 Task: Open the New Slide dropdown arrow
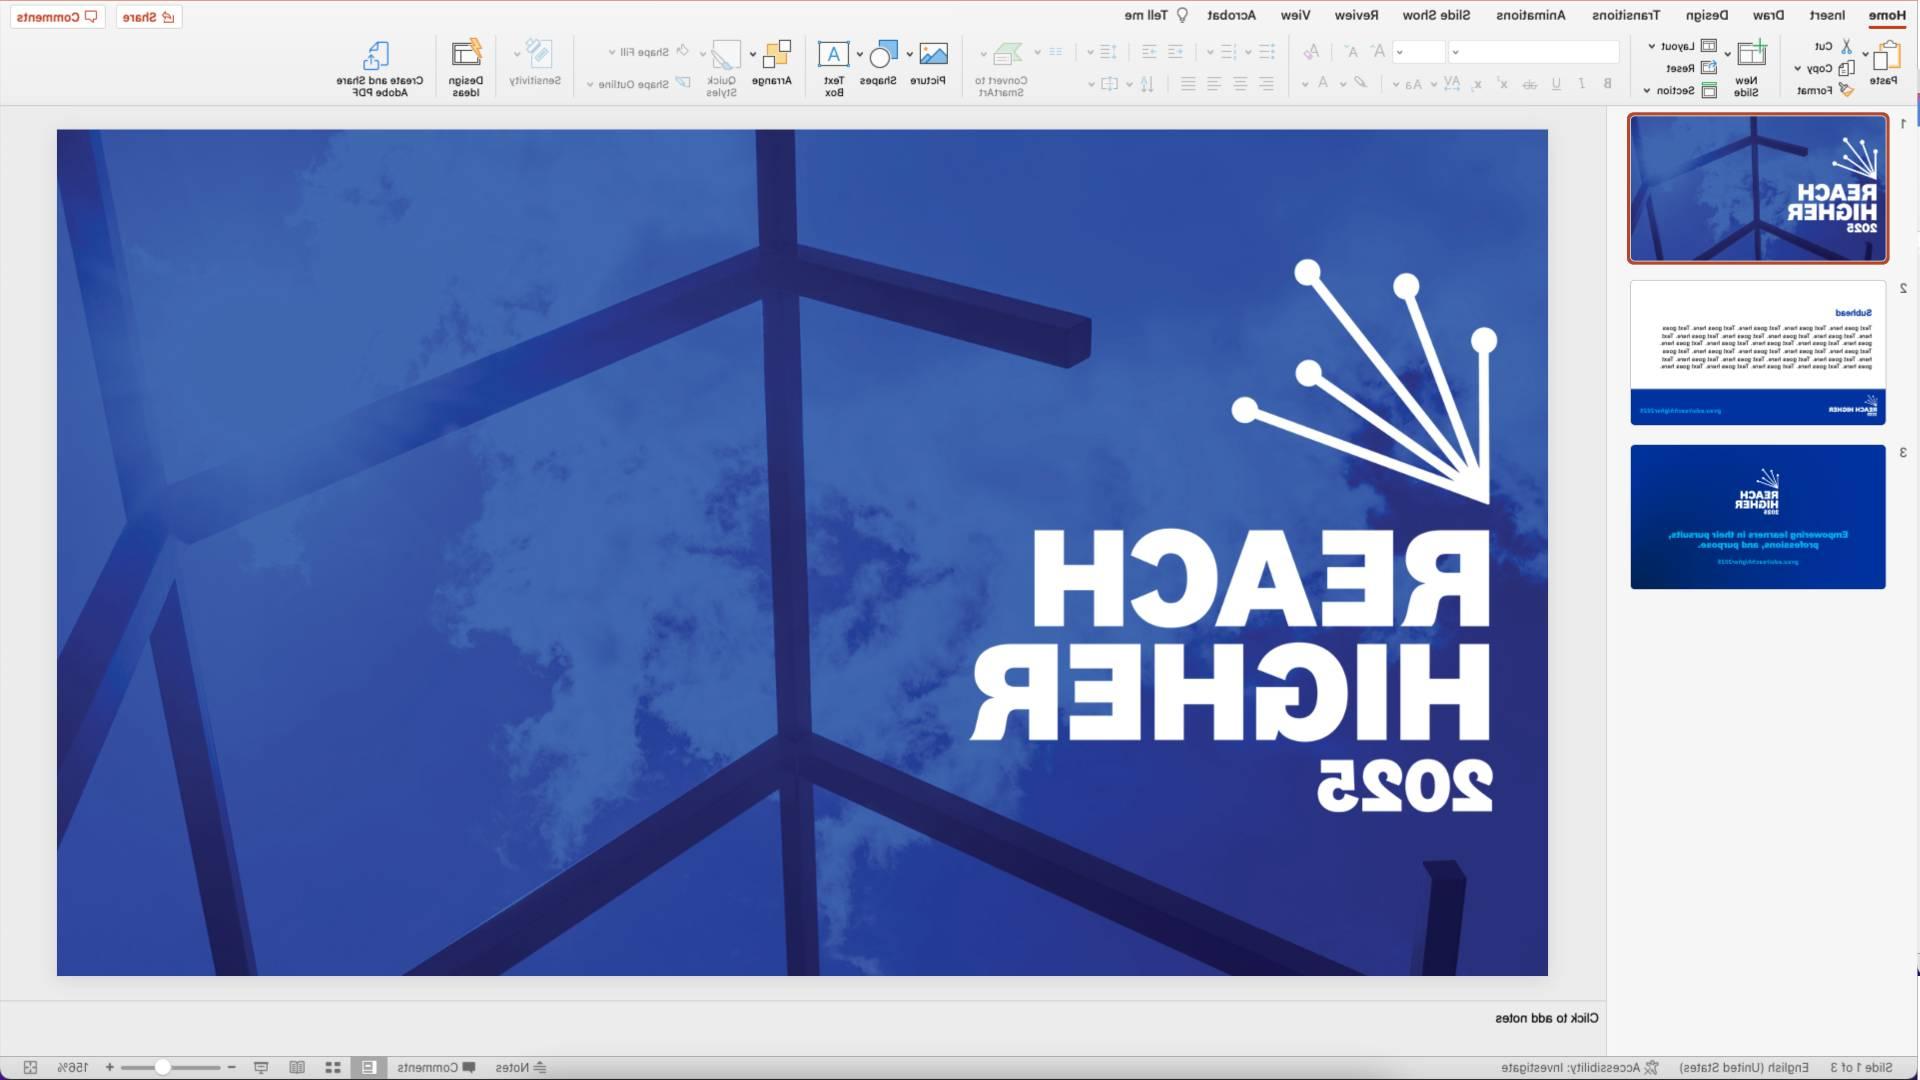click(1727, 54)
